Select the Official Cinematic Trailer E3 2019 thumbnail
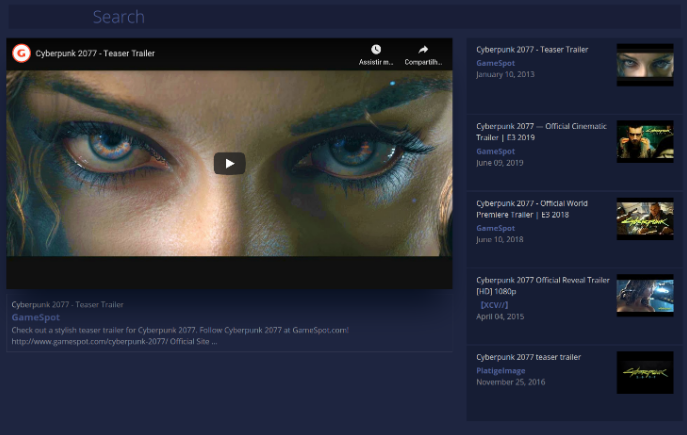 pyautogui.click(x=644, y=142)
